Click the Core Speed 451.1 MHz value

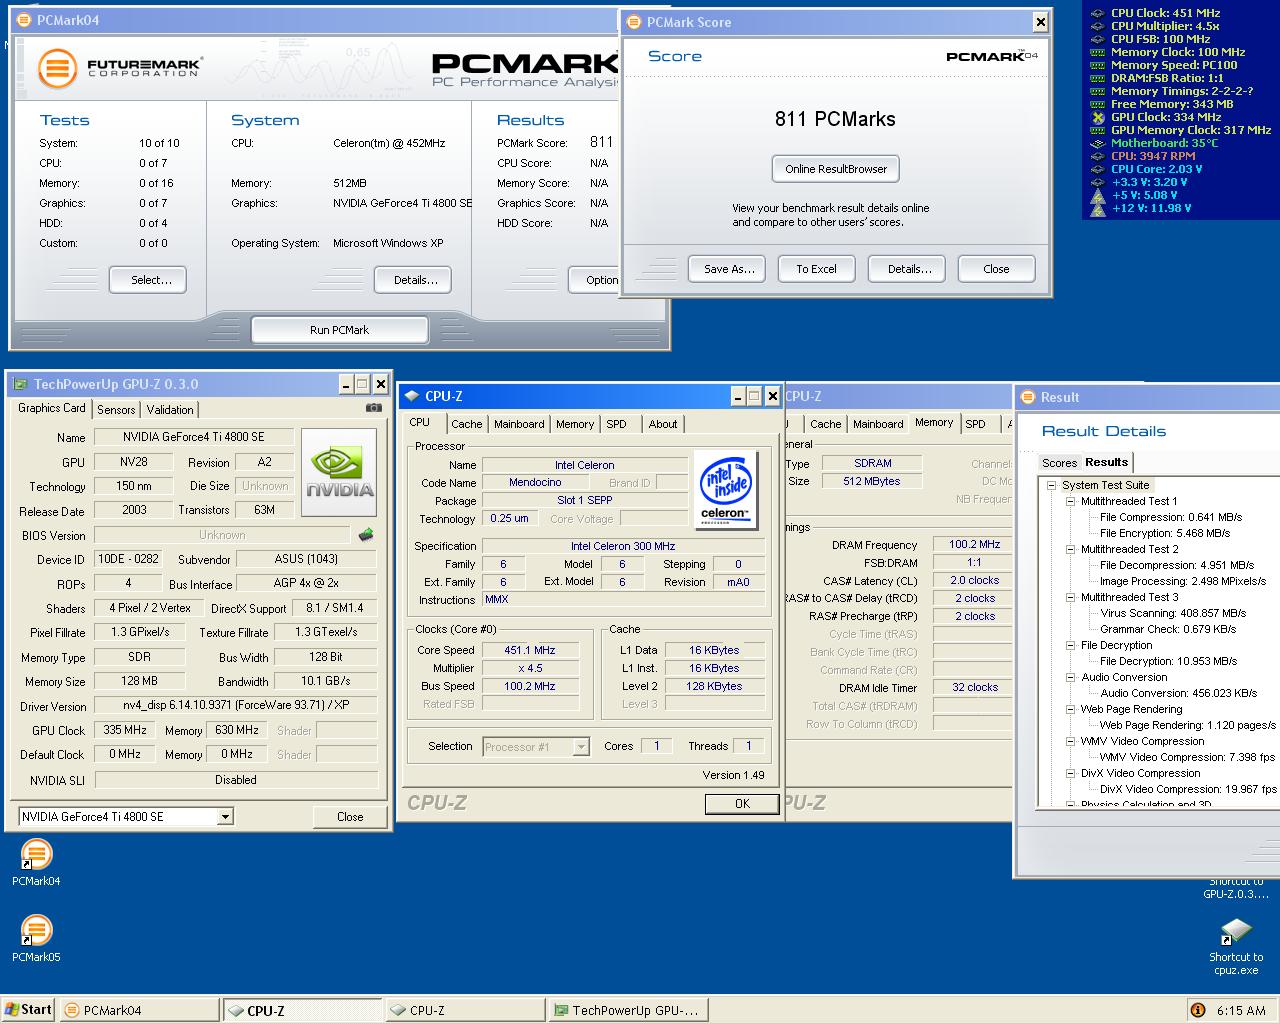529,650
